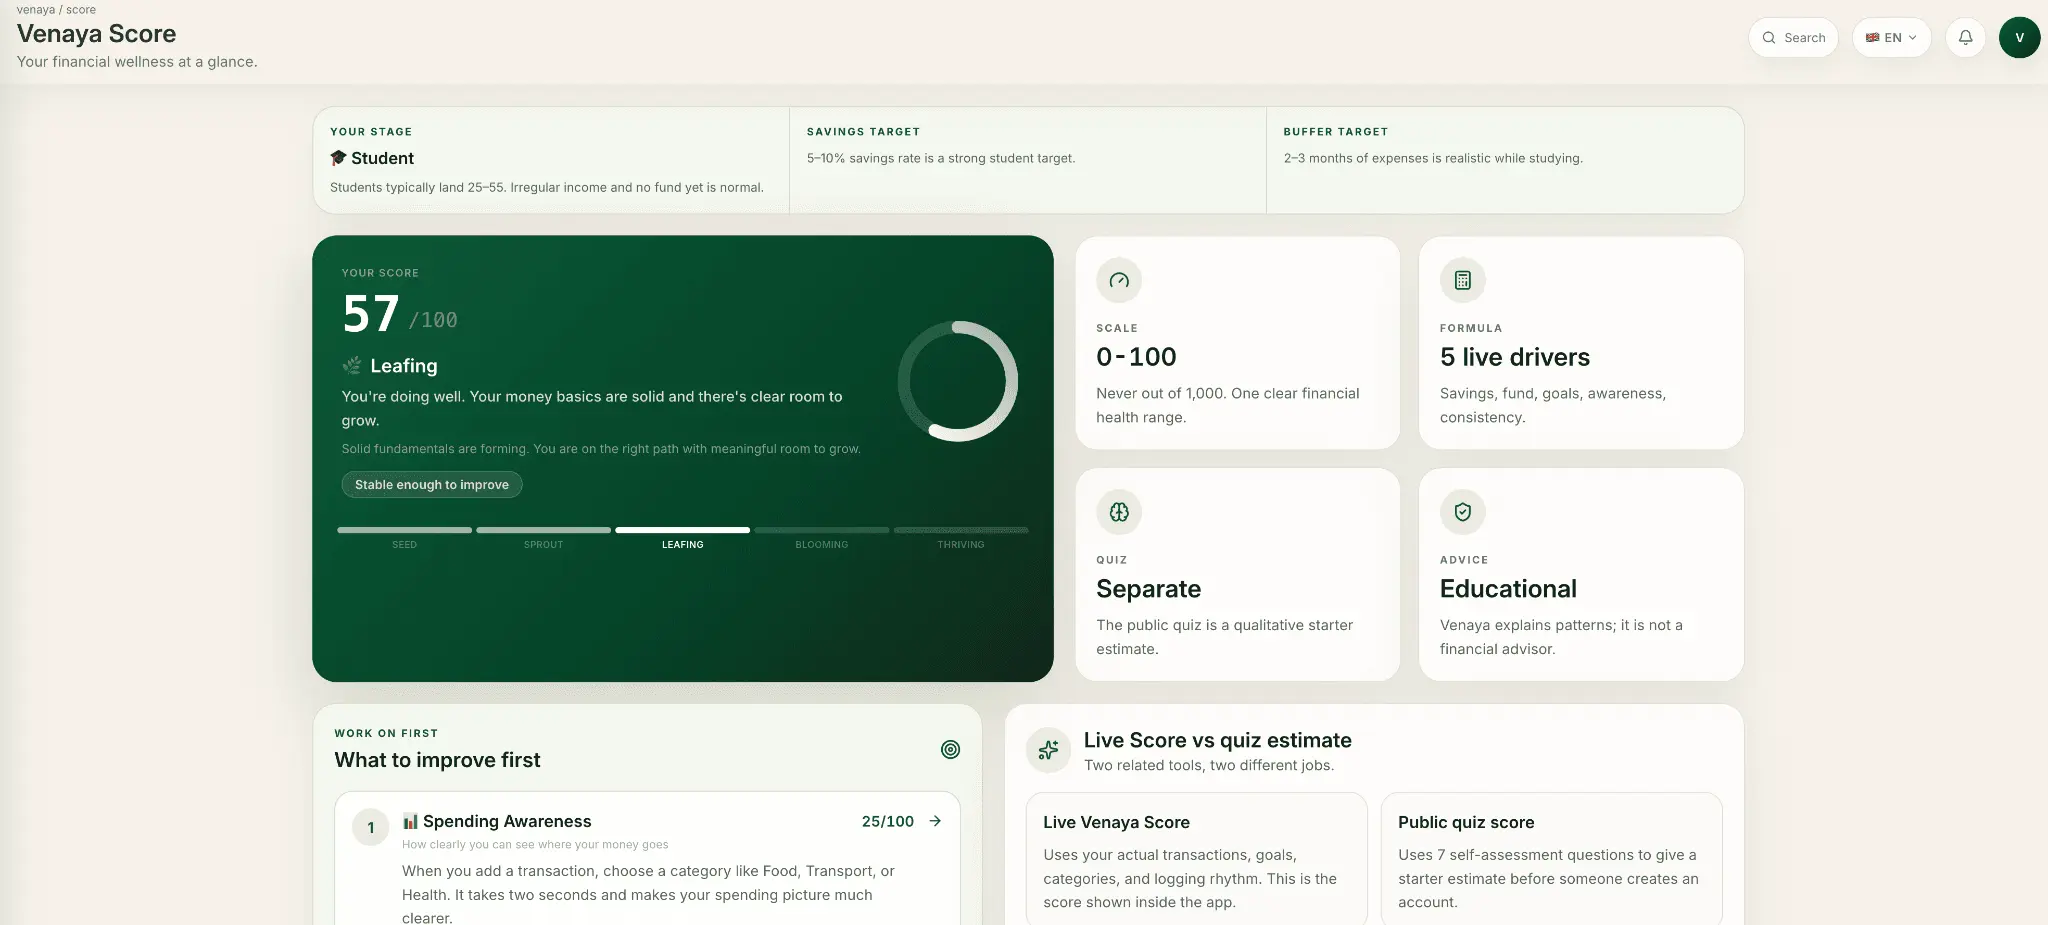Click the Live Venaya Score card title
Image resolution: width=2048 pixels, height=925 pixels.
(1116, 822)
